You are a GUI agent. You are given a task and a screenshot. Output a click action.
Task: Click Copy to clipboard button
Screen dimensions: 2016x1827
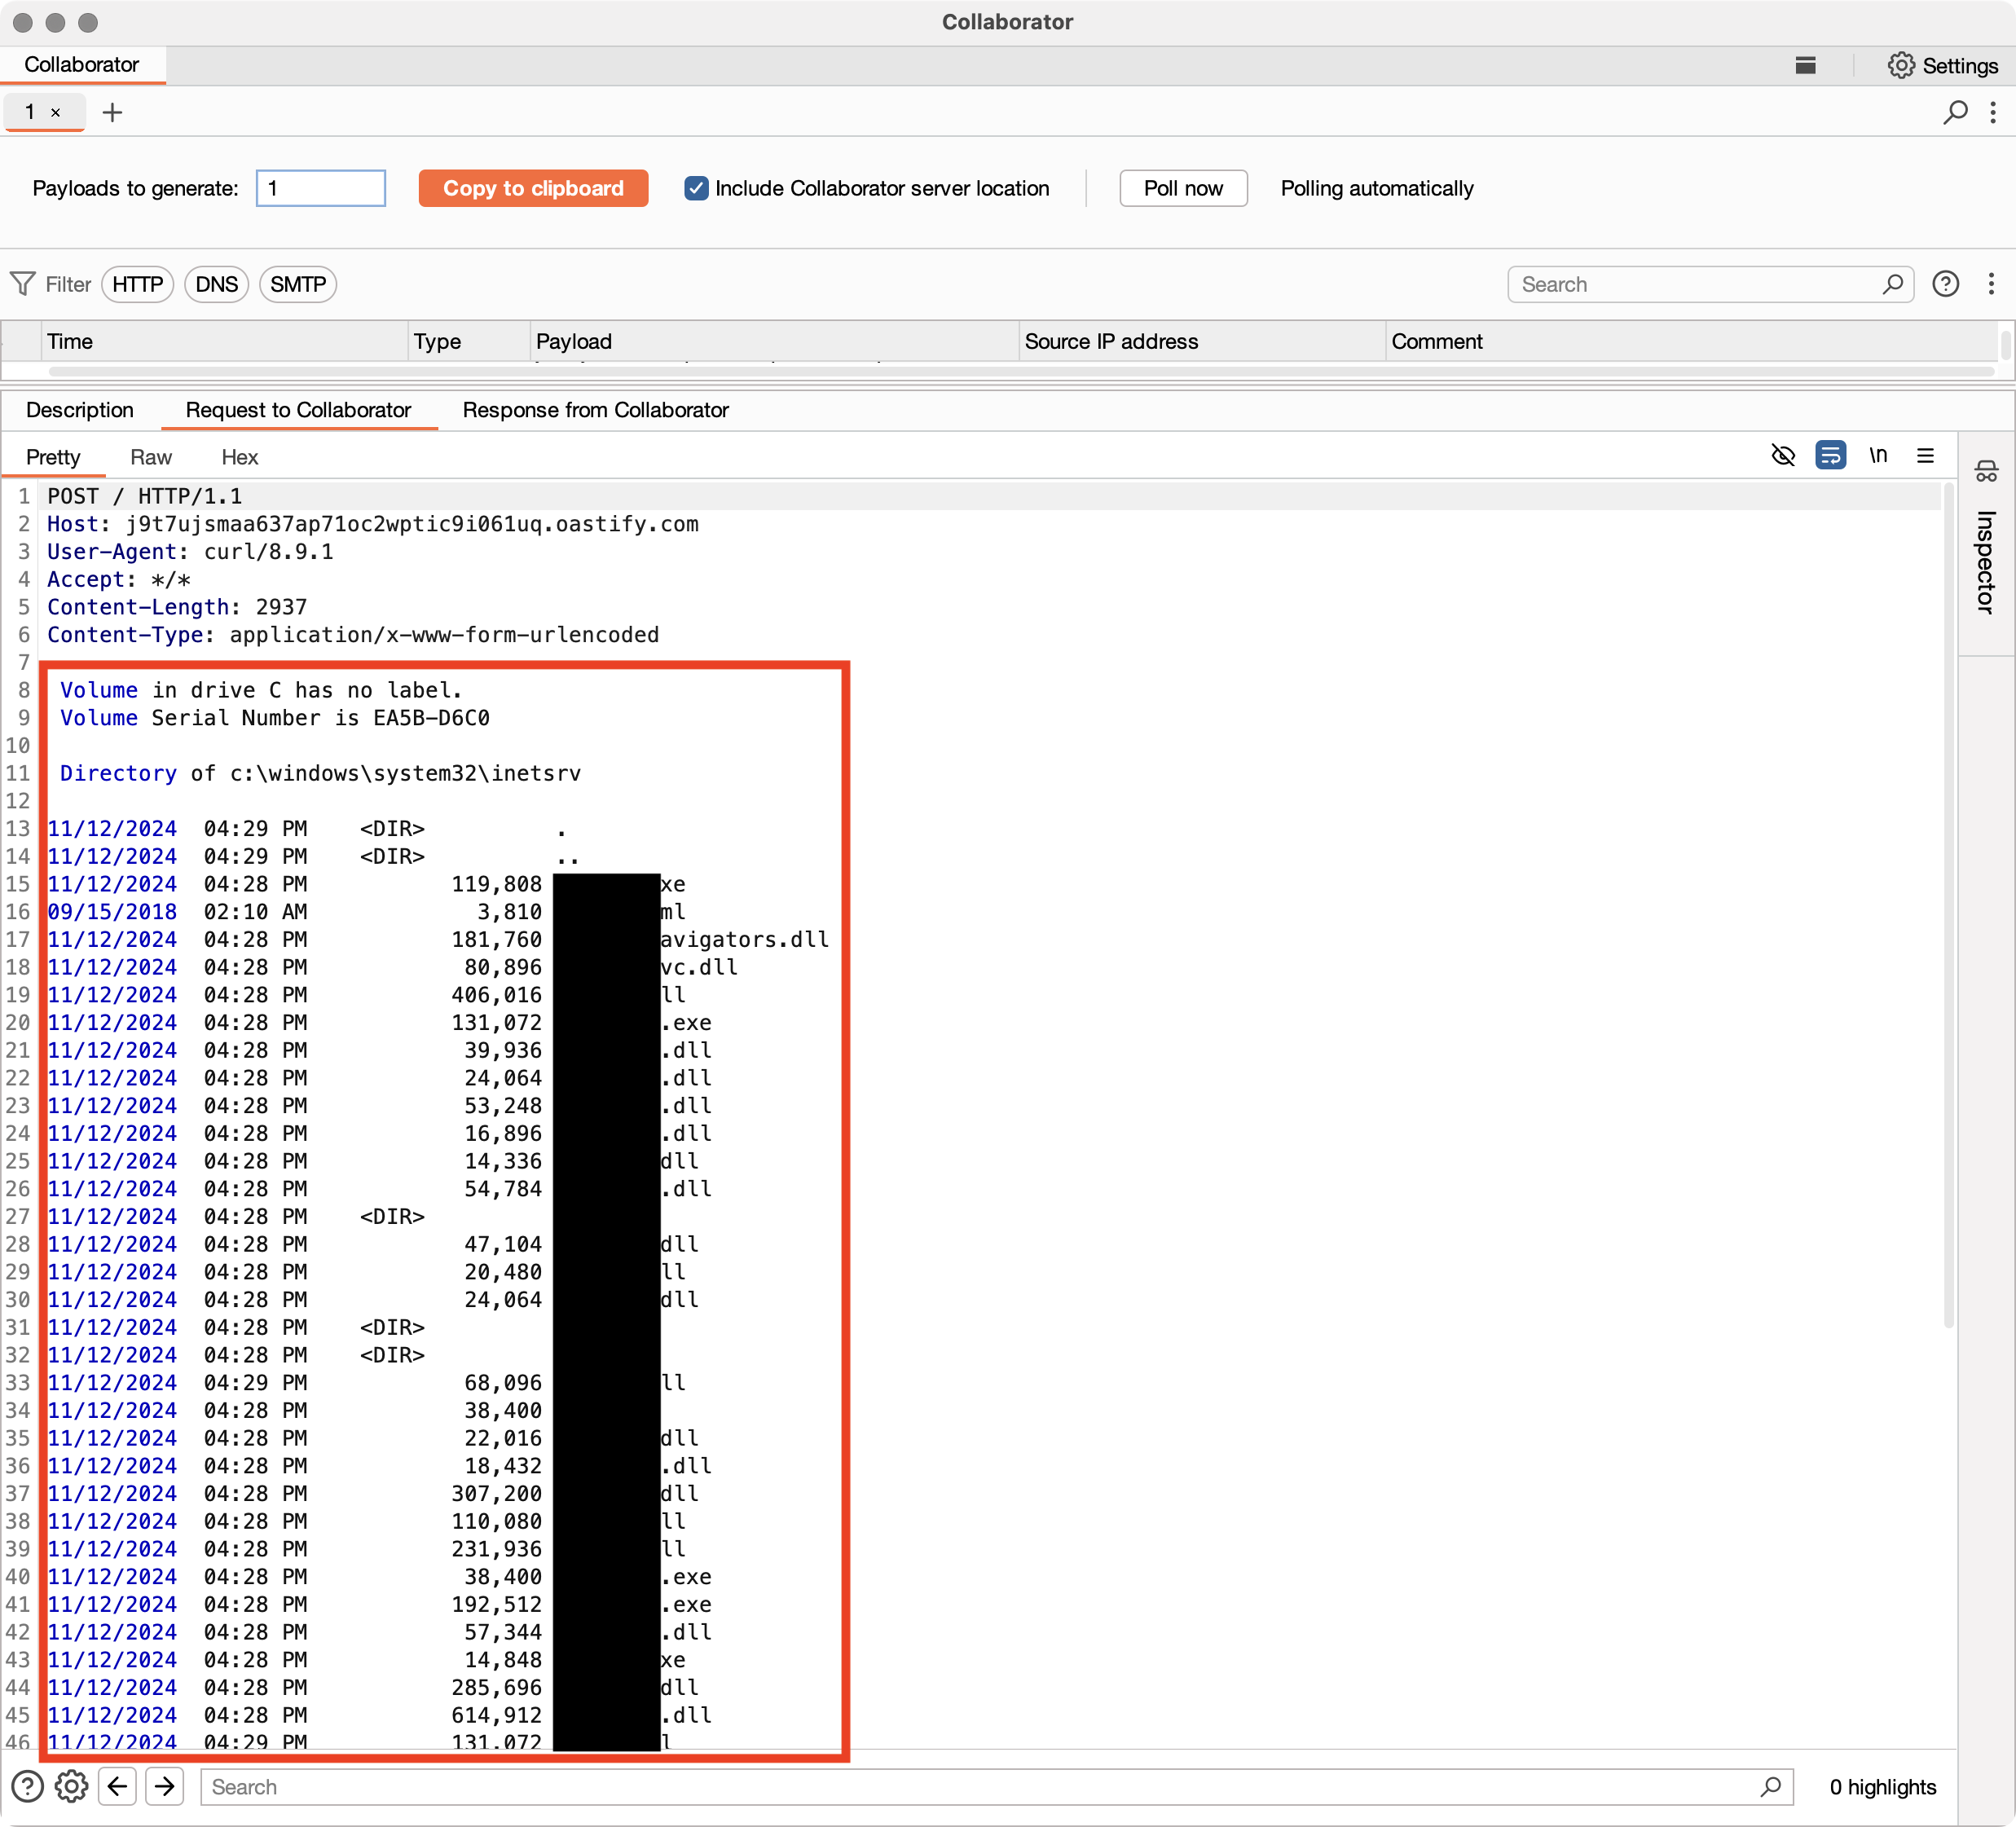point(534,188)
